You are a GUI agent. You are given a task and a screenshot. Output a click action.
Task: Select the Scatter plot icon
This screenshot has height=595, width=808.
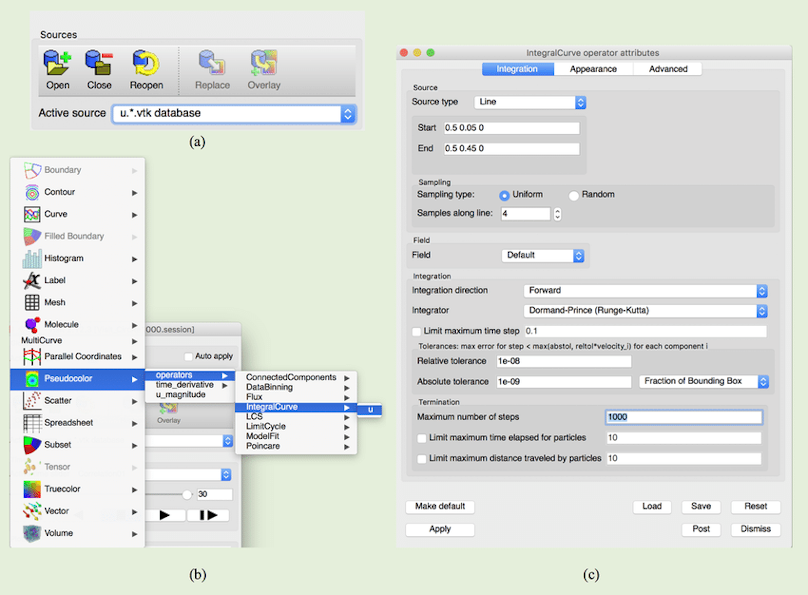[x=32, y=401]
